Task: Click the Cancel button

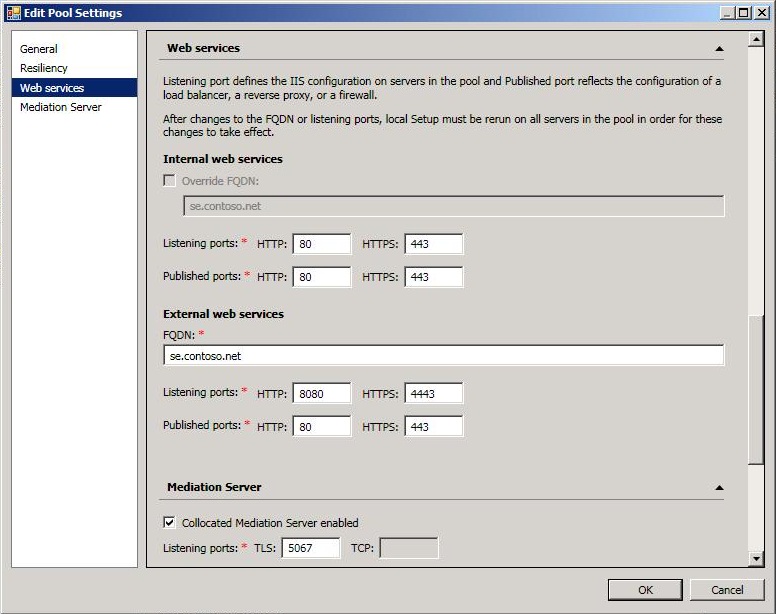Action: coord(727,590)
